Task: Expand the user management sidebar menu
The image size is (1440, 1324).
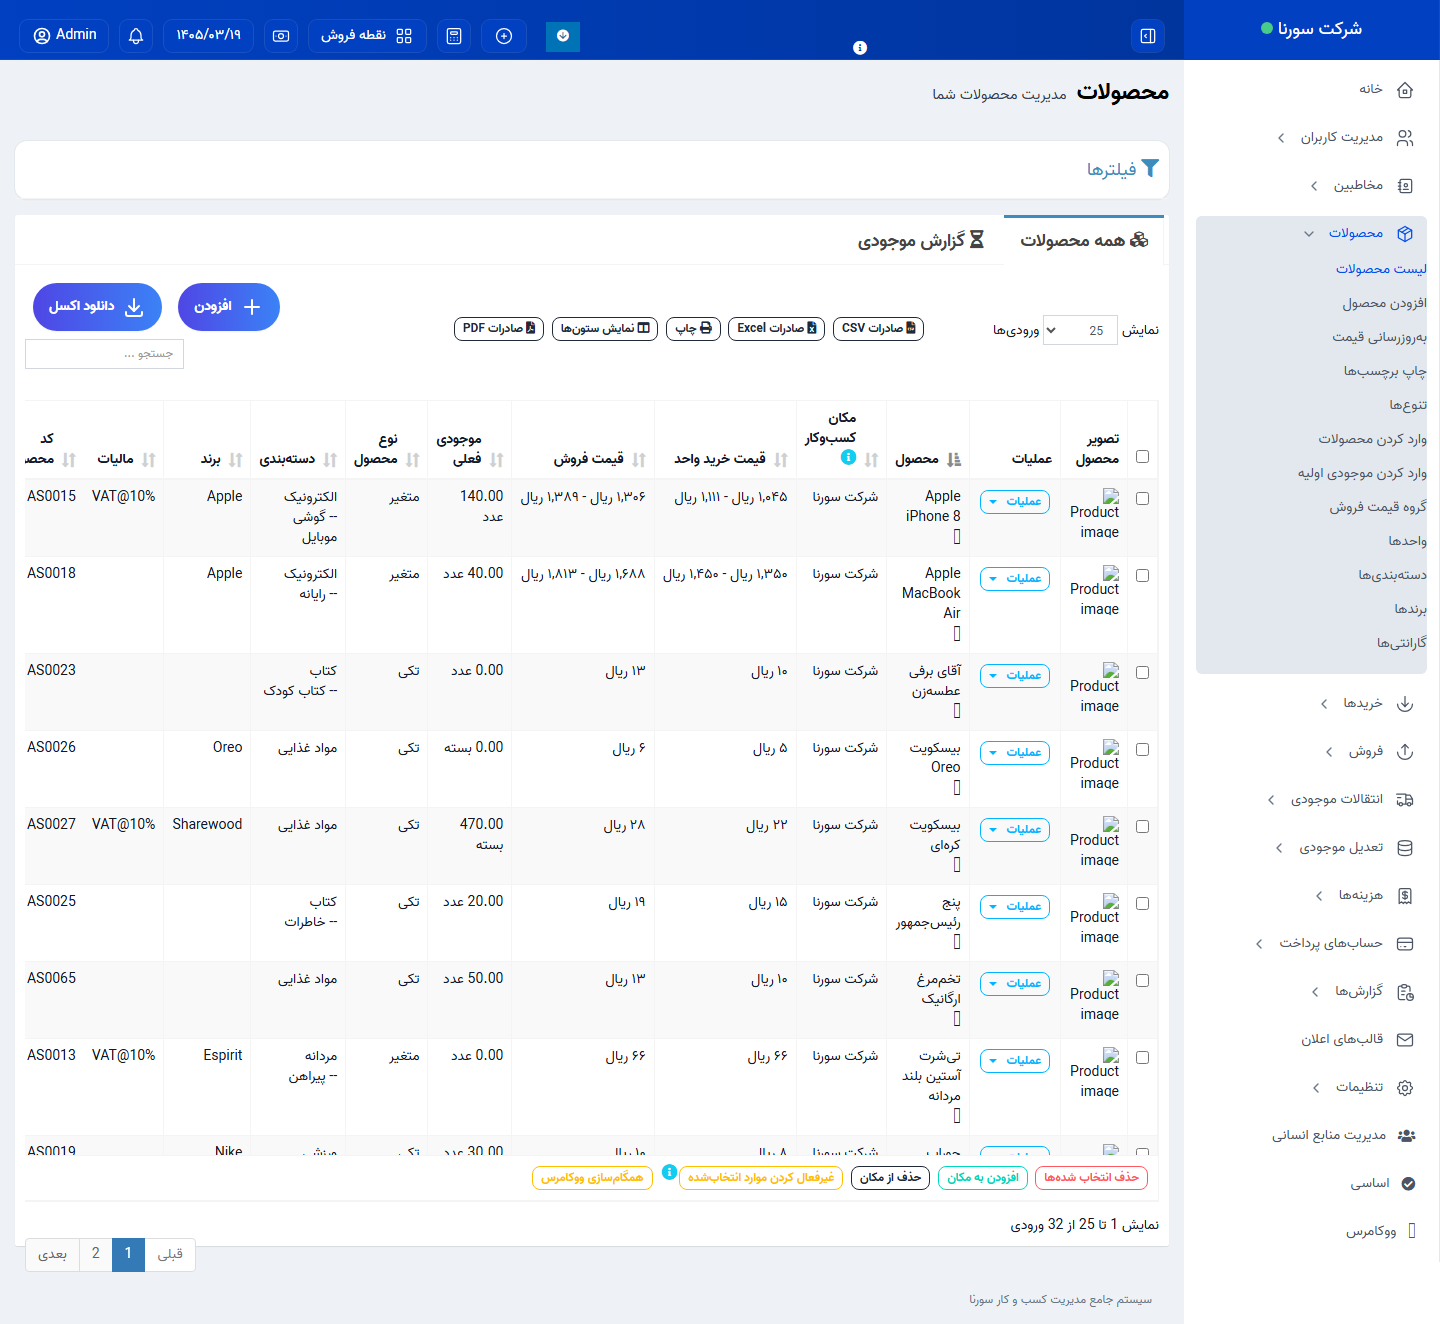Action: click(x=1342, y=138)
